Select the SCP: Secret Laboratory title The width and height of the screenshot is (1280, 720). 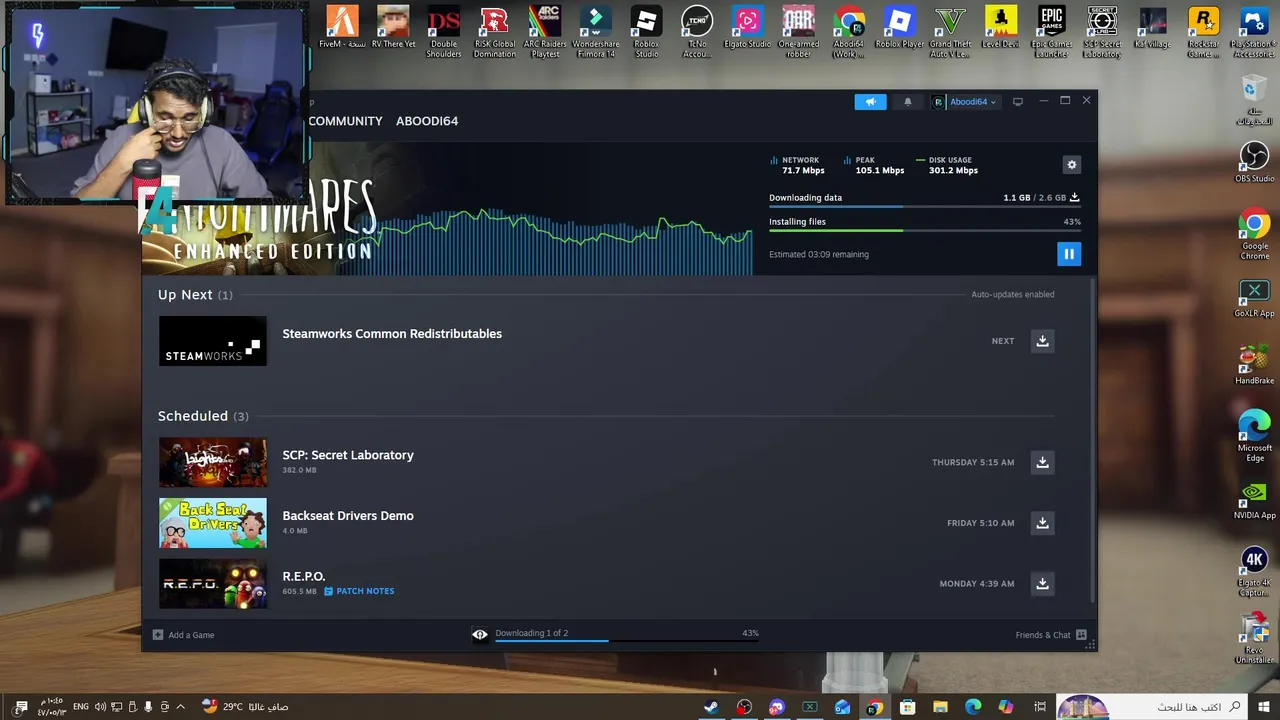pyautogui.click(x=348, y=455)
